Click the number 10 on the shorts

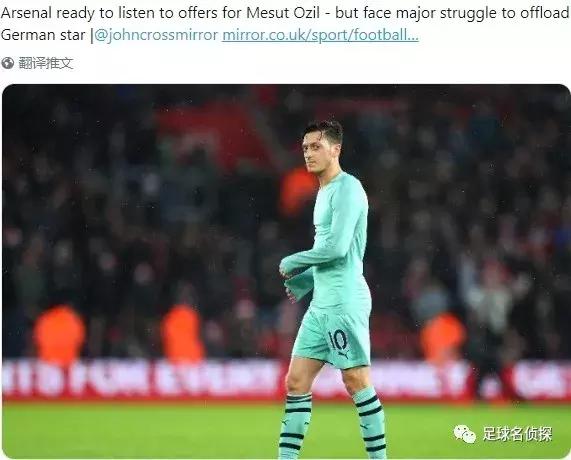point(338,340)
